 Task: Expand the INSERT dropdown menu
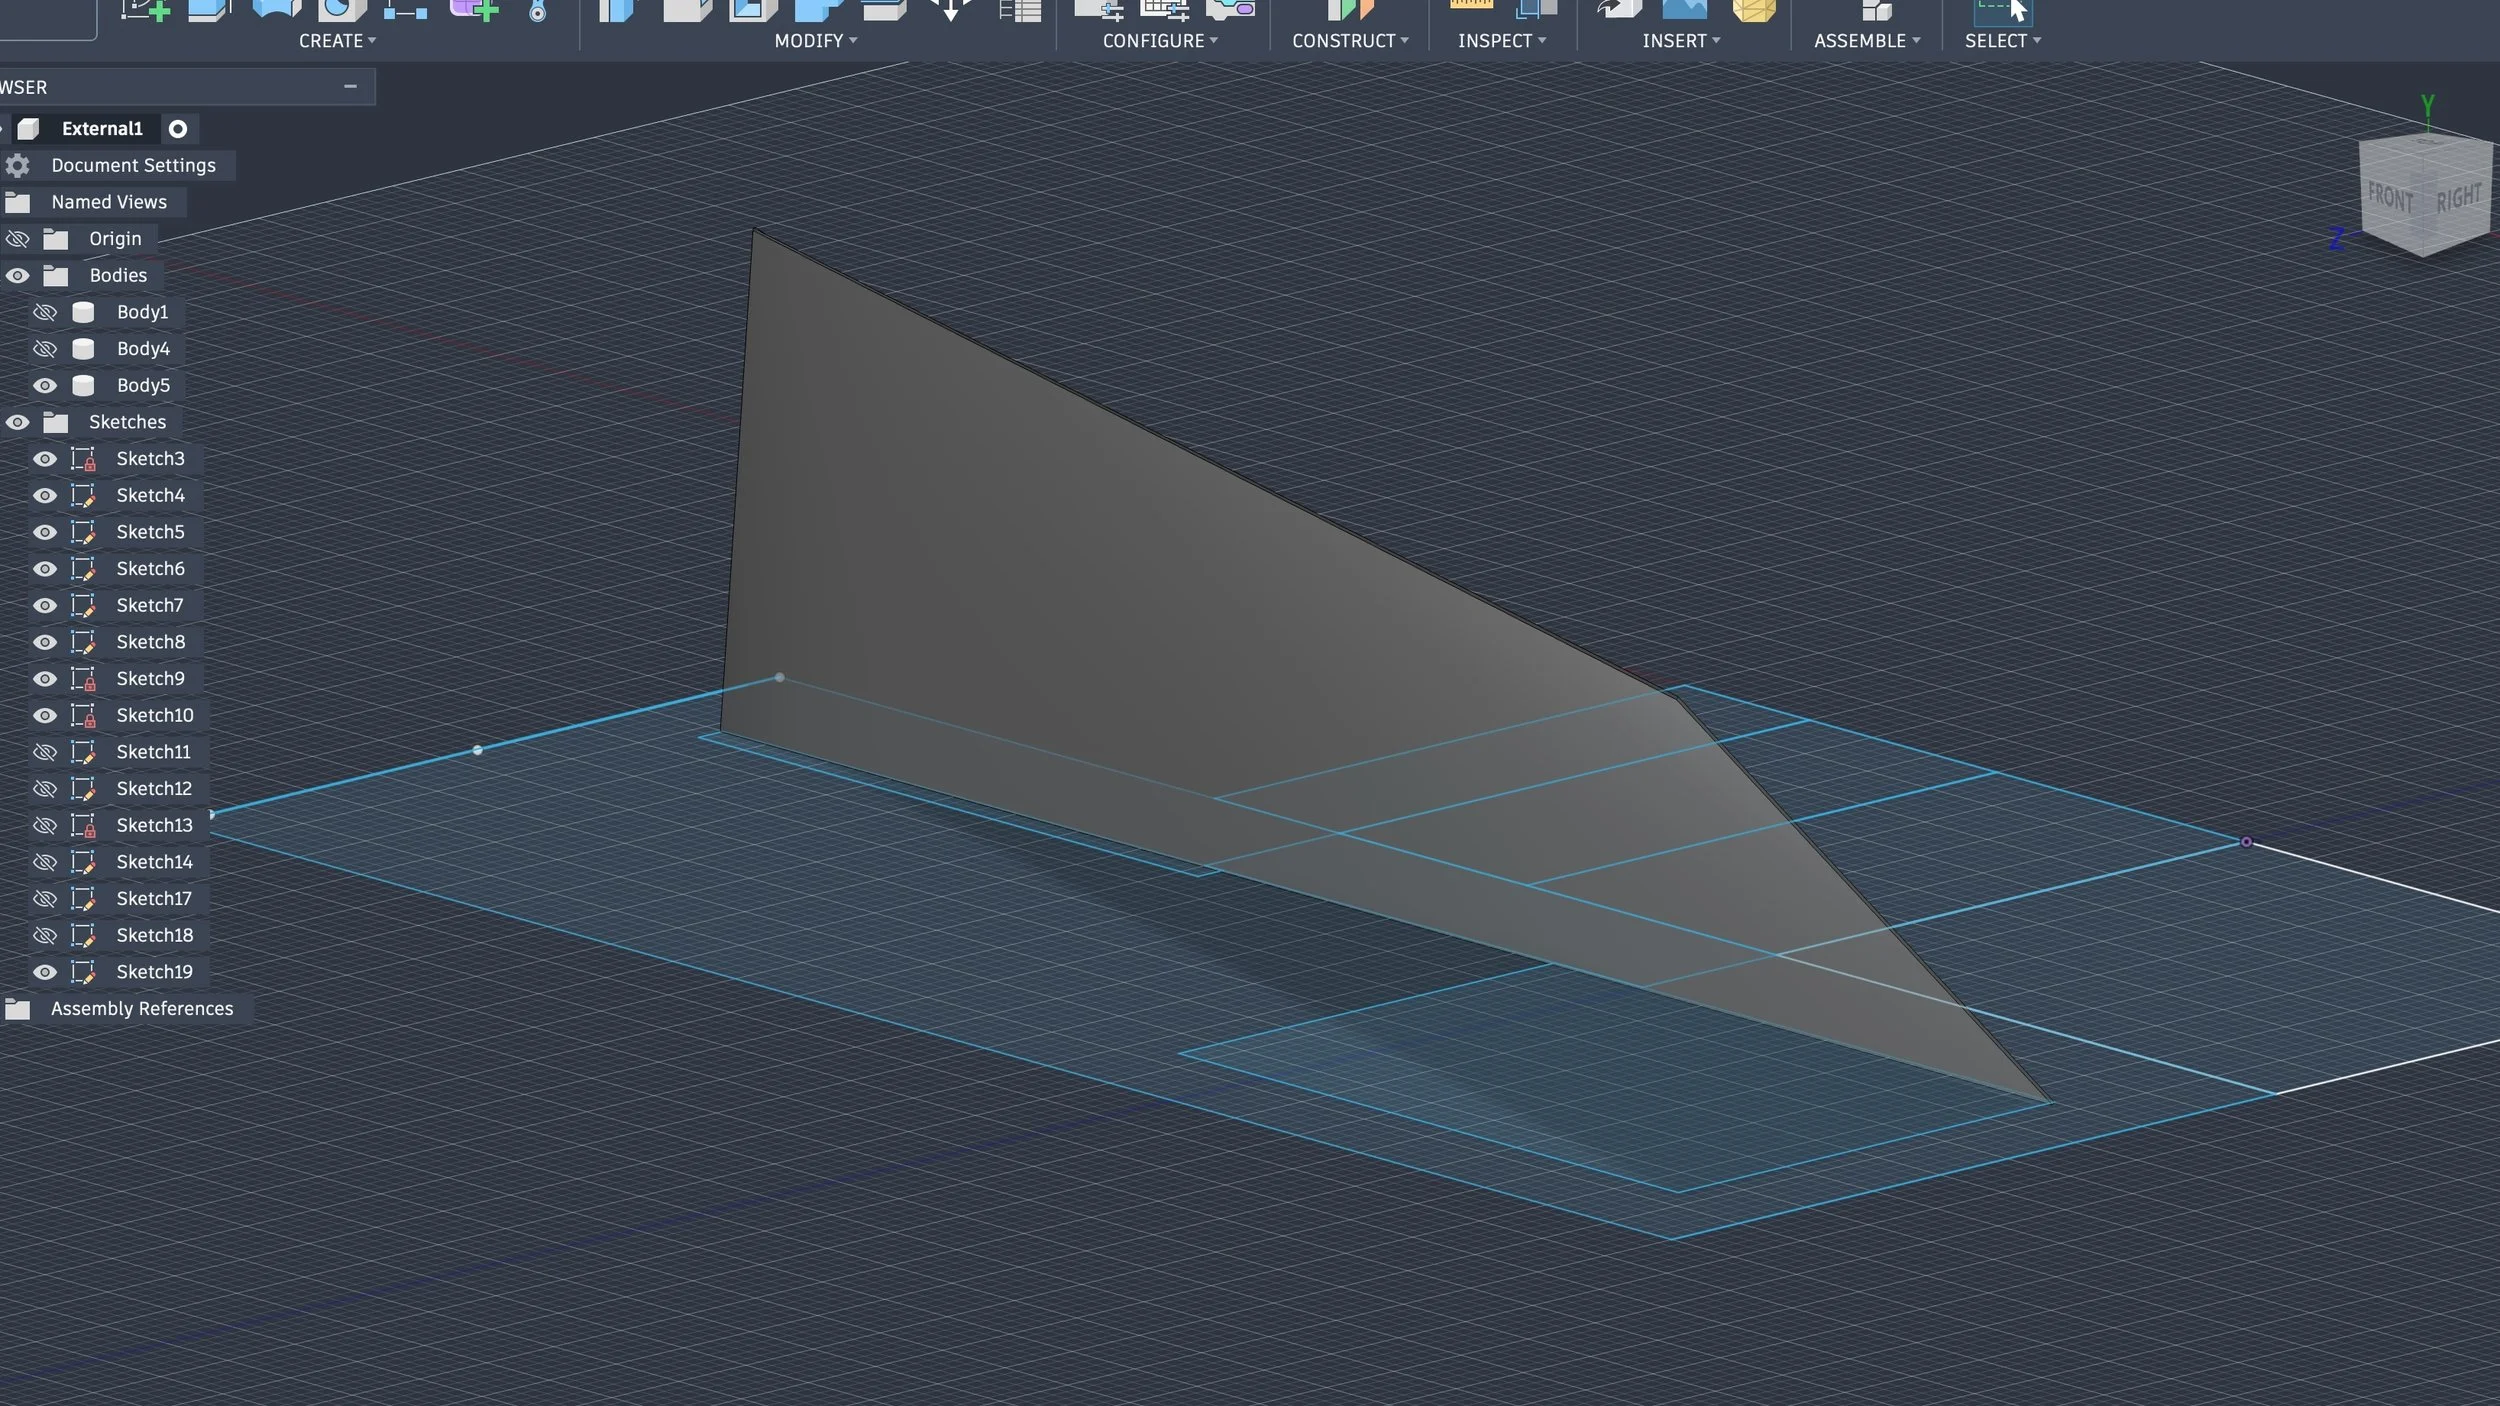coord(1682,41)
